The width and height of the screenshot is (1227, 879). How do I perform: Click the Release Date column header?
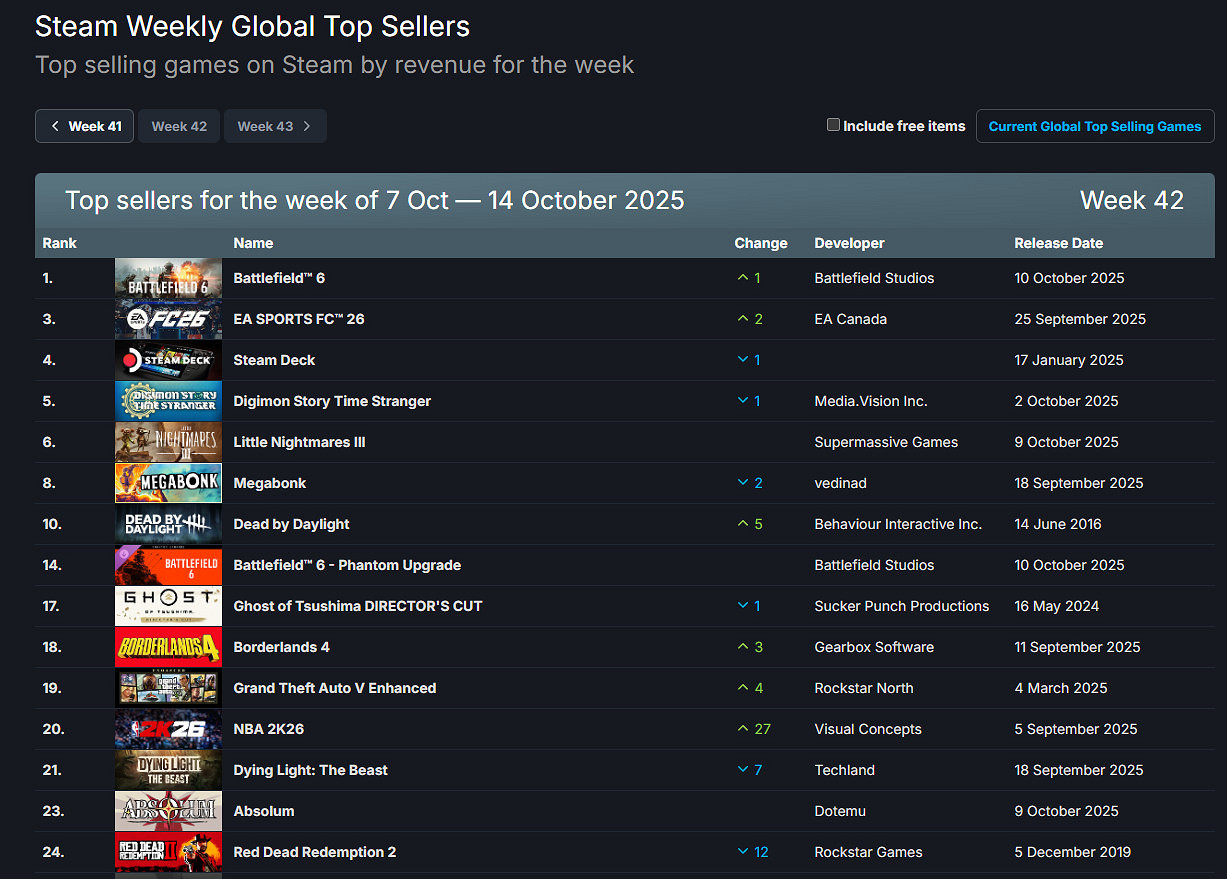[x=1058, y=243]
